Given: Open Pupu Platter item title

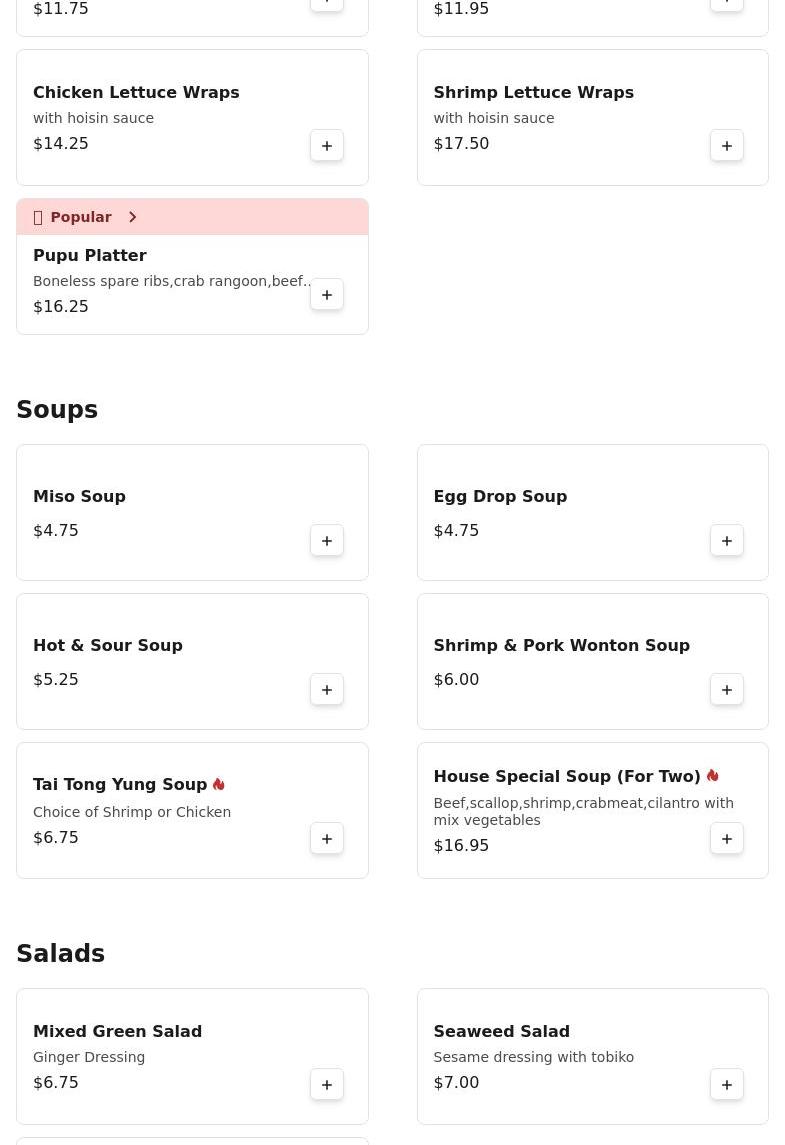Looking at the screenshot, I should click(x=90, y=255).
